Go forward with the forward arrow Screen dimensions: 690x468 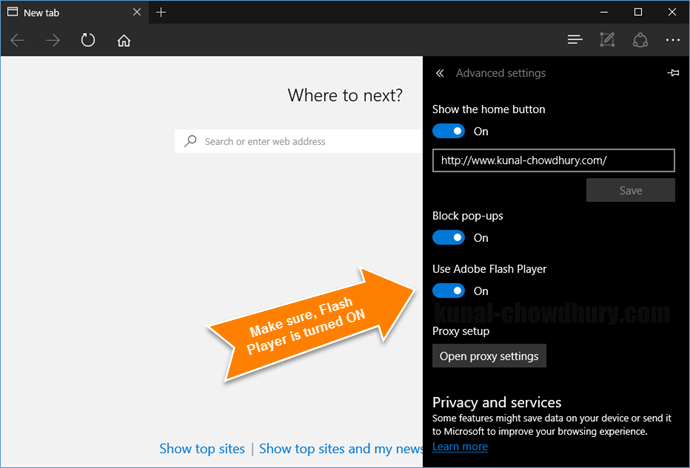click(x=53, y=40)
